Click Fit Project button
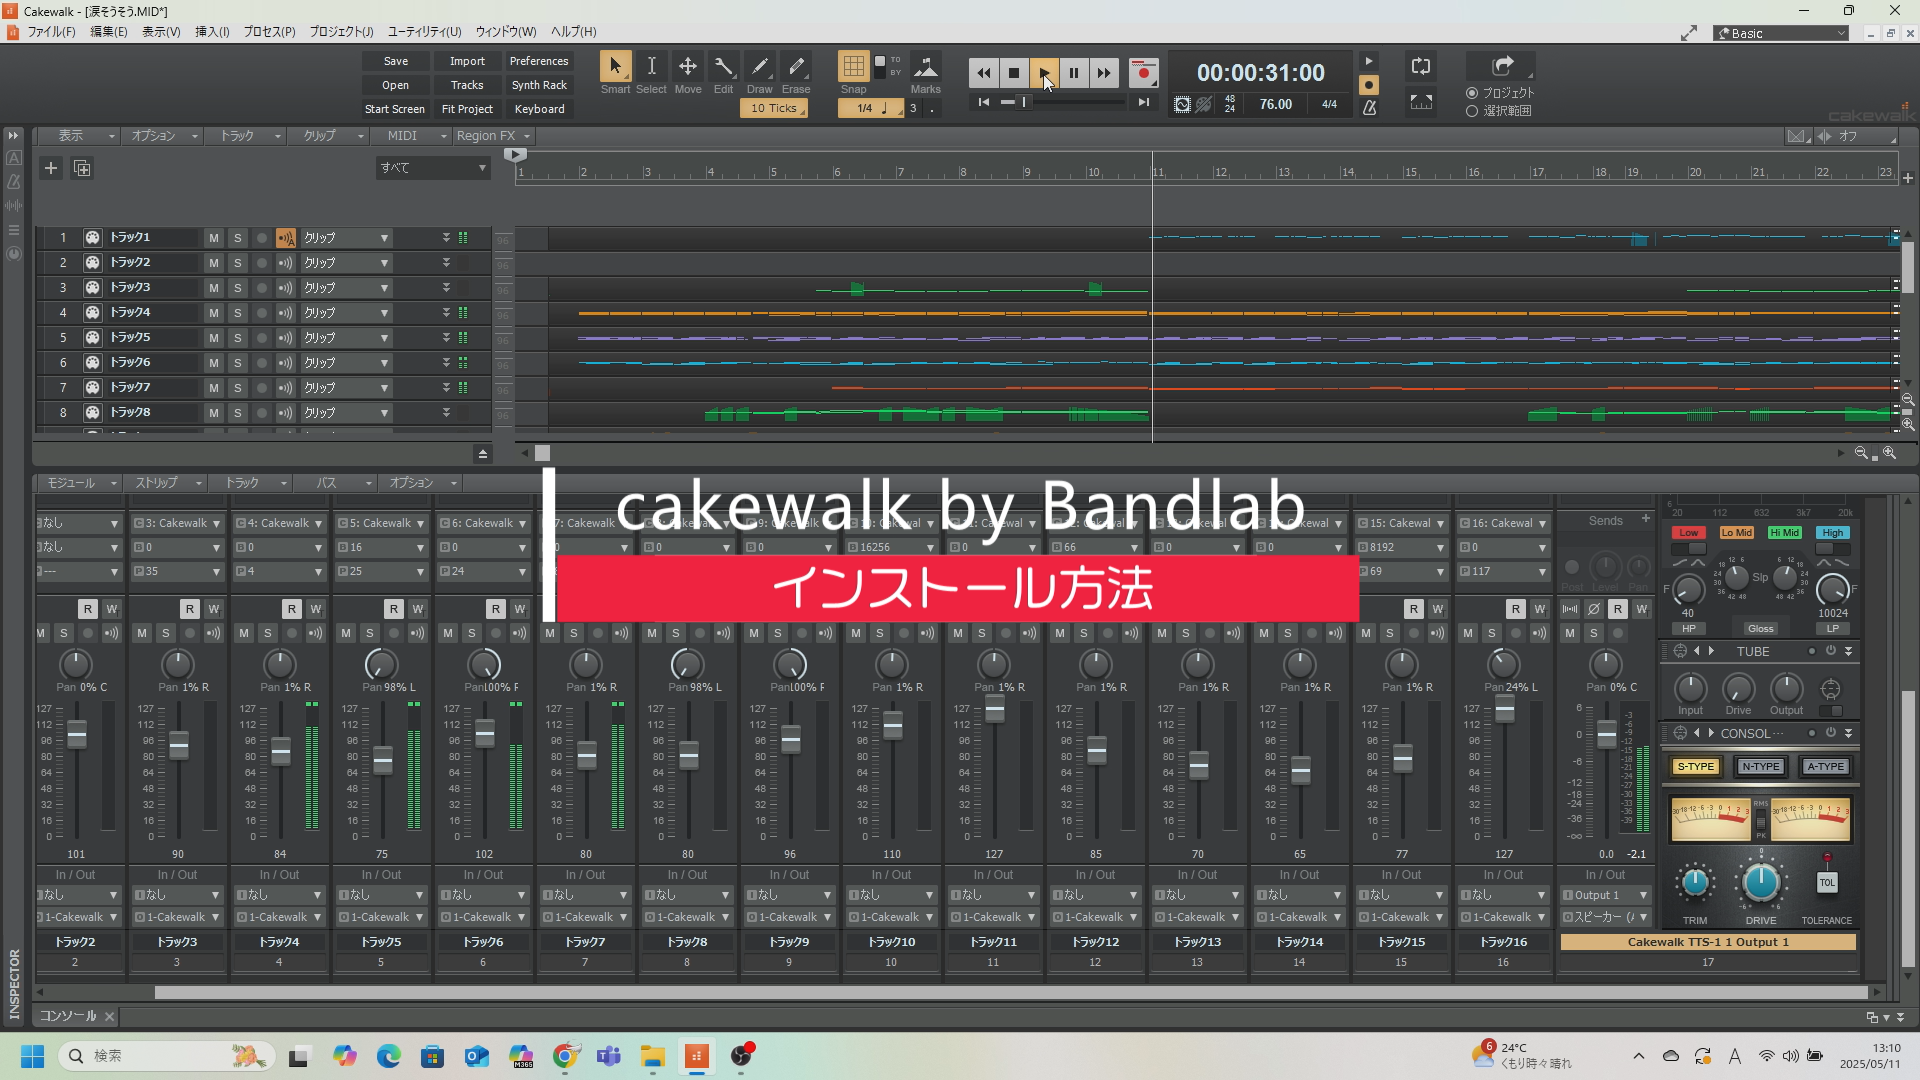This screenshot has width=1920, height=1080. pyautogui.click(x=467, y=109)
